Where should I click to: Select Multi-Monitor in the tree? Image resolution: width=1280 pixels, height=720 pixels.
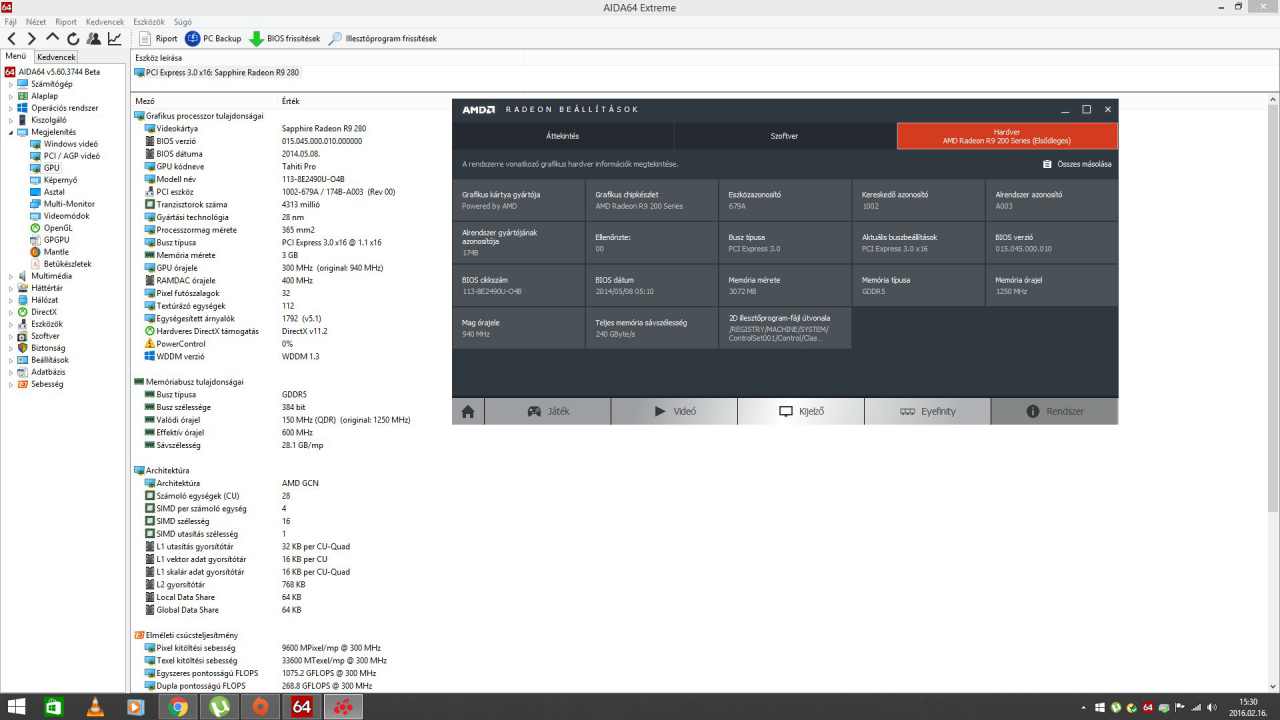coord(69,204)
